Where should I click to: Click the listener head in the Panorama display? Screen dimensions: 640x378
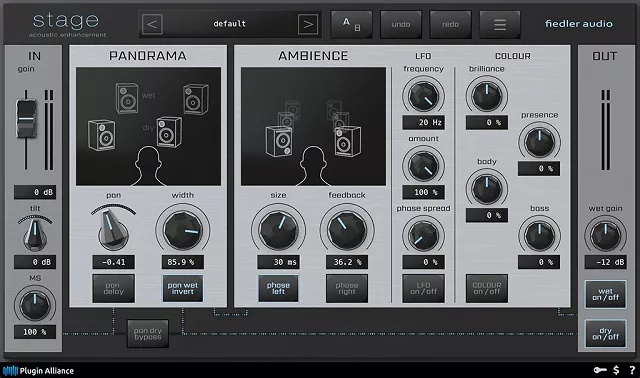pos(148,165)
